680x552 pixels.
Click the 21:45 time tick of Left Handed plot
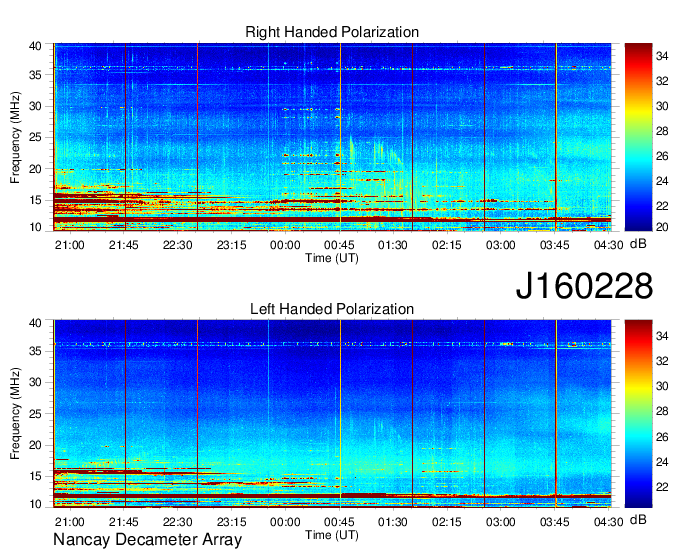(x=124, y=522)
